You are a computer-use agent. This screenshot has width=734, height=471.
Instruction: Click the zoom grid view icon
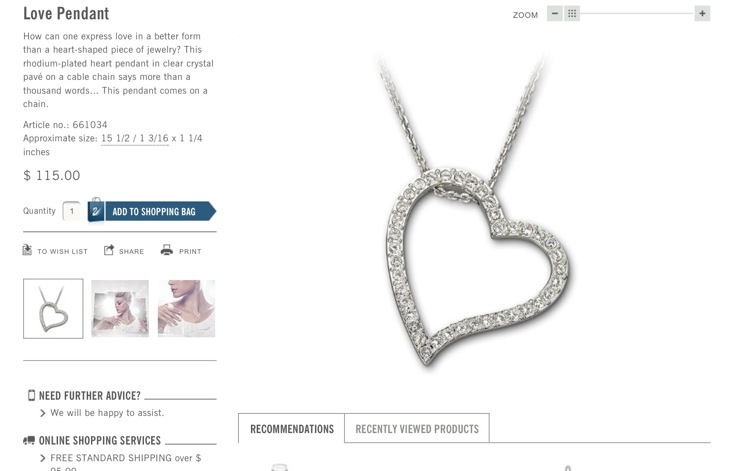(572, 14)
